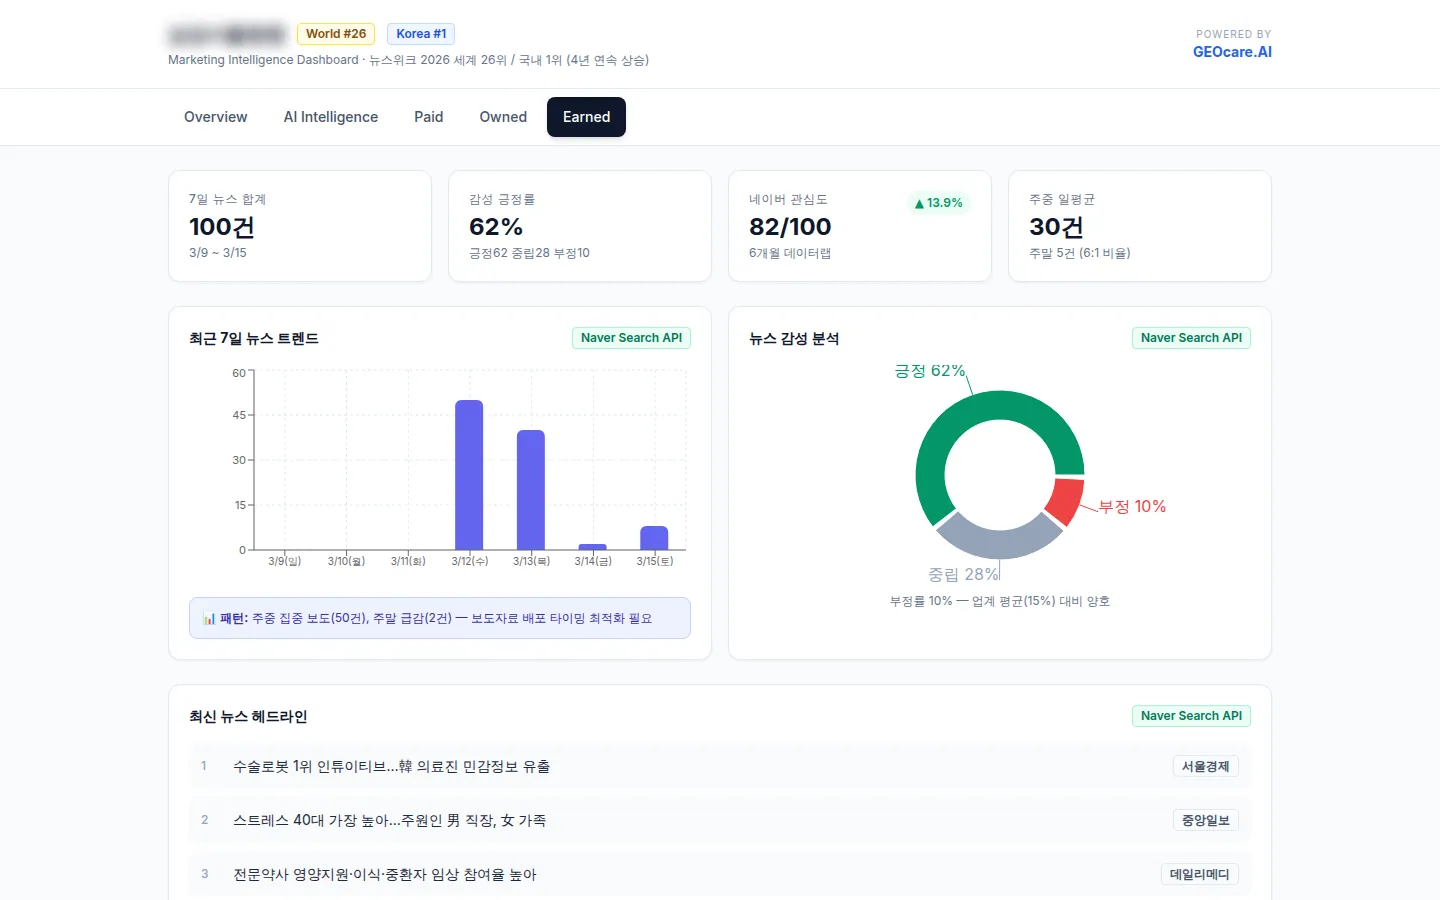Click the chart emoji in 패턴 note
Viewport: 1440px width, 900px height.
point(209,619)
